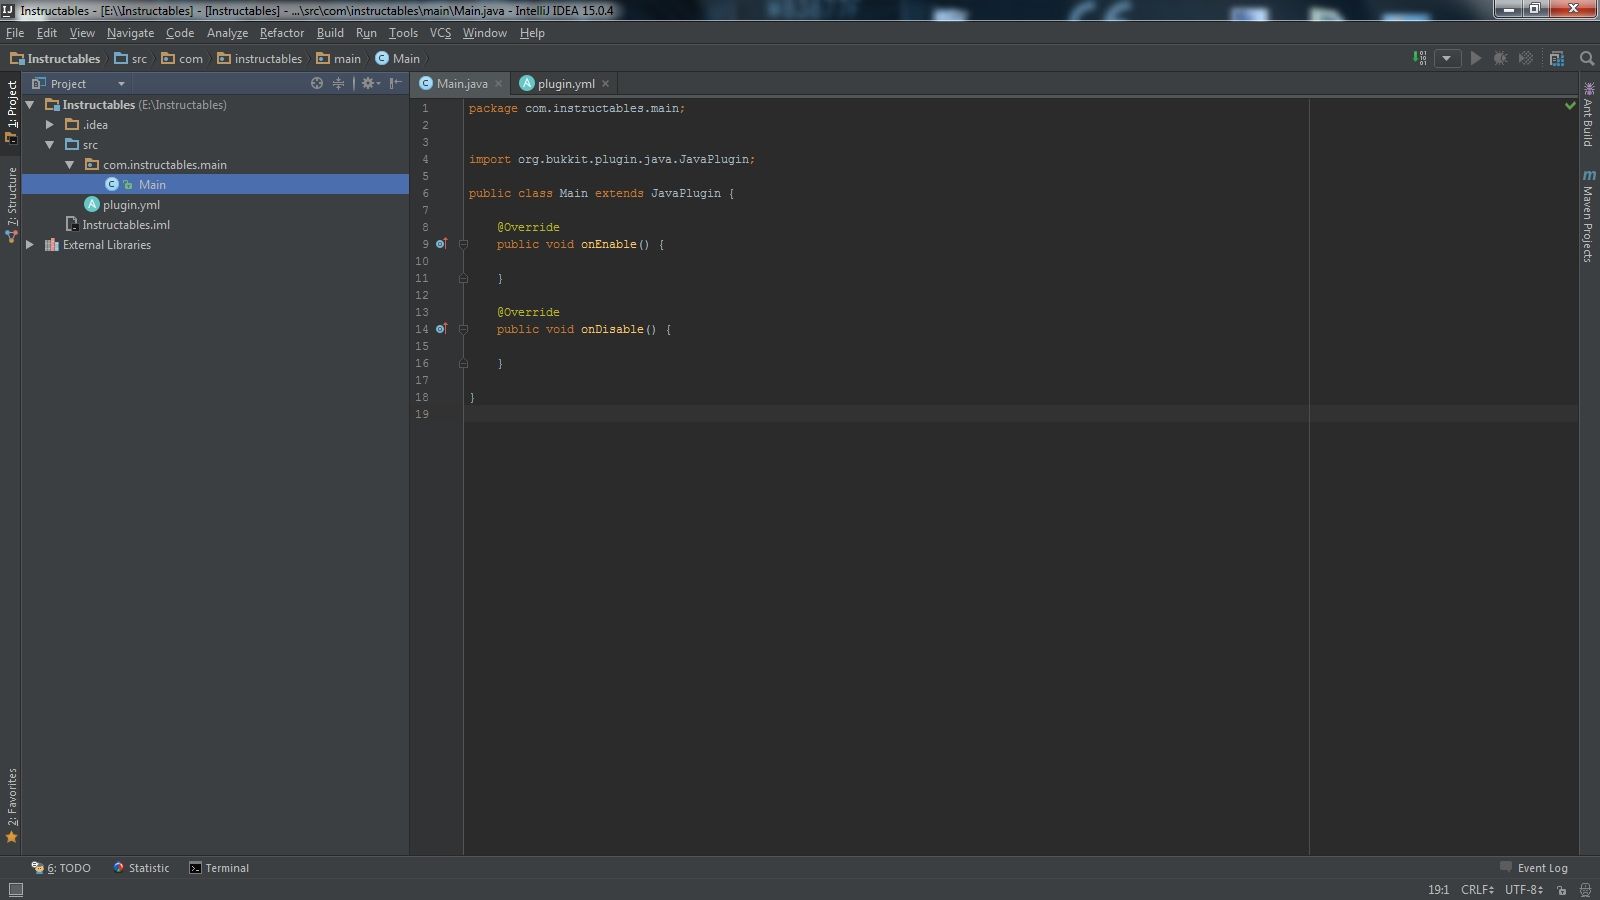Viewport: 1600px width, 900px height.
Task: Click the onEnable override gutter icon
Action: pos(441,244)
